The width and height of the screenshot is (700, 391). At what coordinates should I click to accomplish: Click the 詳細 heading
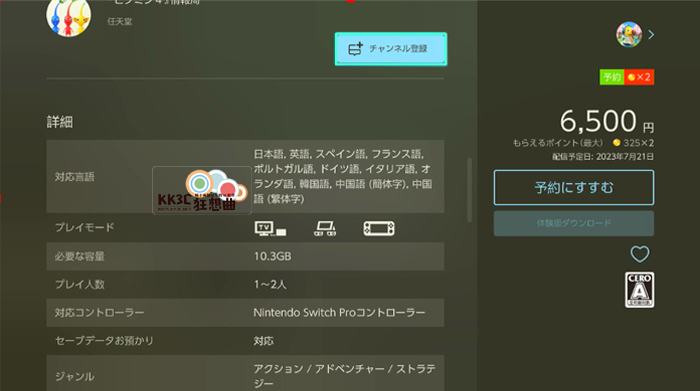pyautogui.click(x=60, y=122)
